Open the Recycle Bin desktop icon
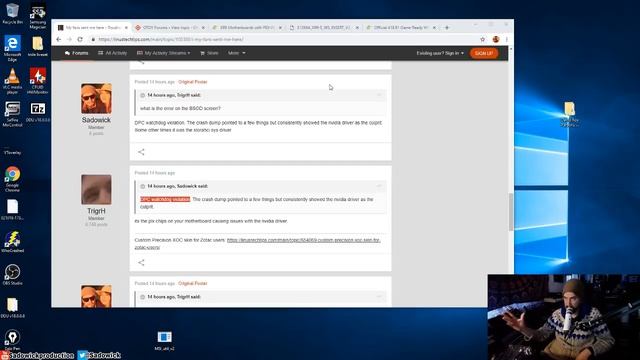 (x=12, y=13)
